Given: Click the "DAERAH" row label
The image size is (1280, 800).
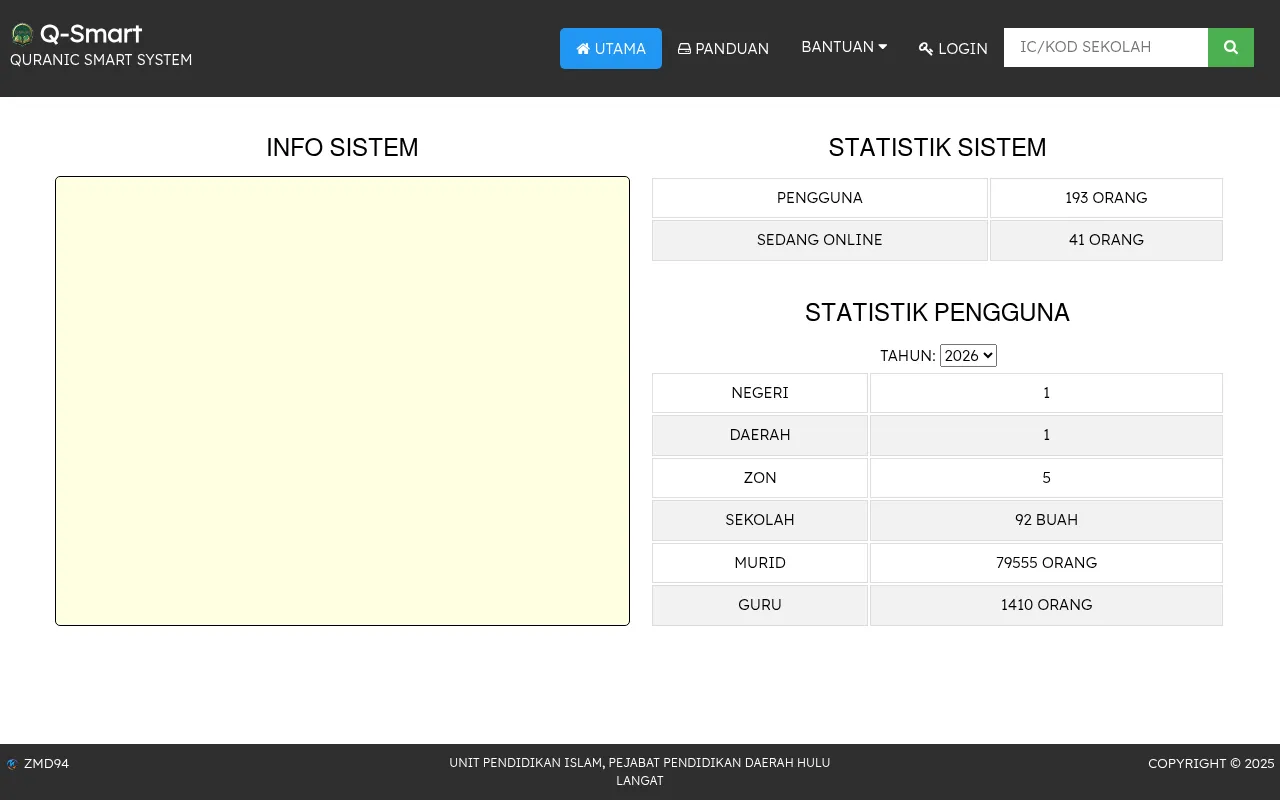Looking at the screenshot, I should pos(760,435).
